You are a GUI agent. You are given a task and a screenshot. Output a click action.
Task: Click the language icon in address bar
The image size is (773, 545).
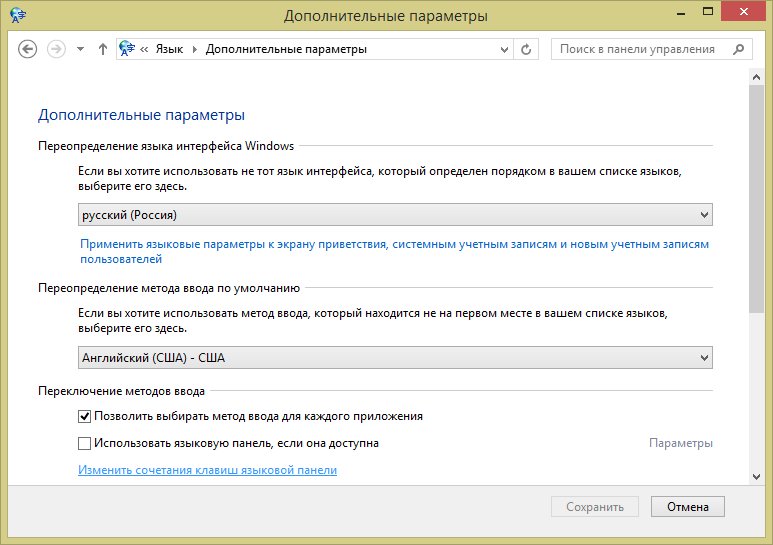click(x=128, y=49)
